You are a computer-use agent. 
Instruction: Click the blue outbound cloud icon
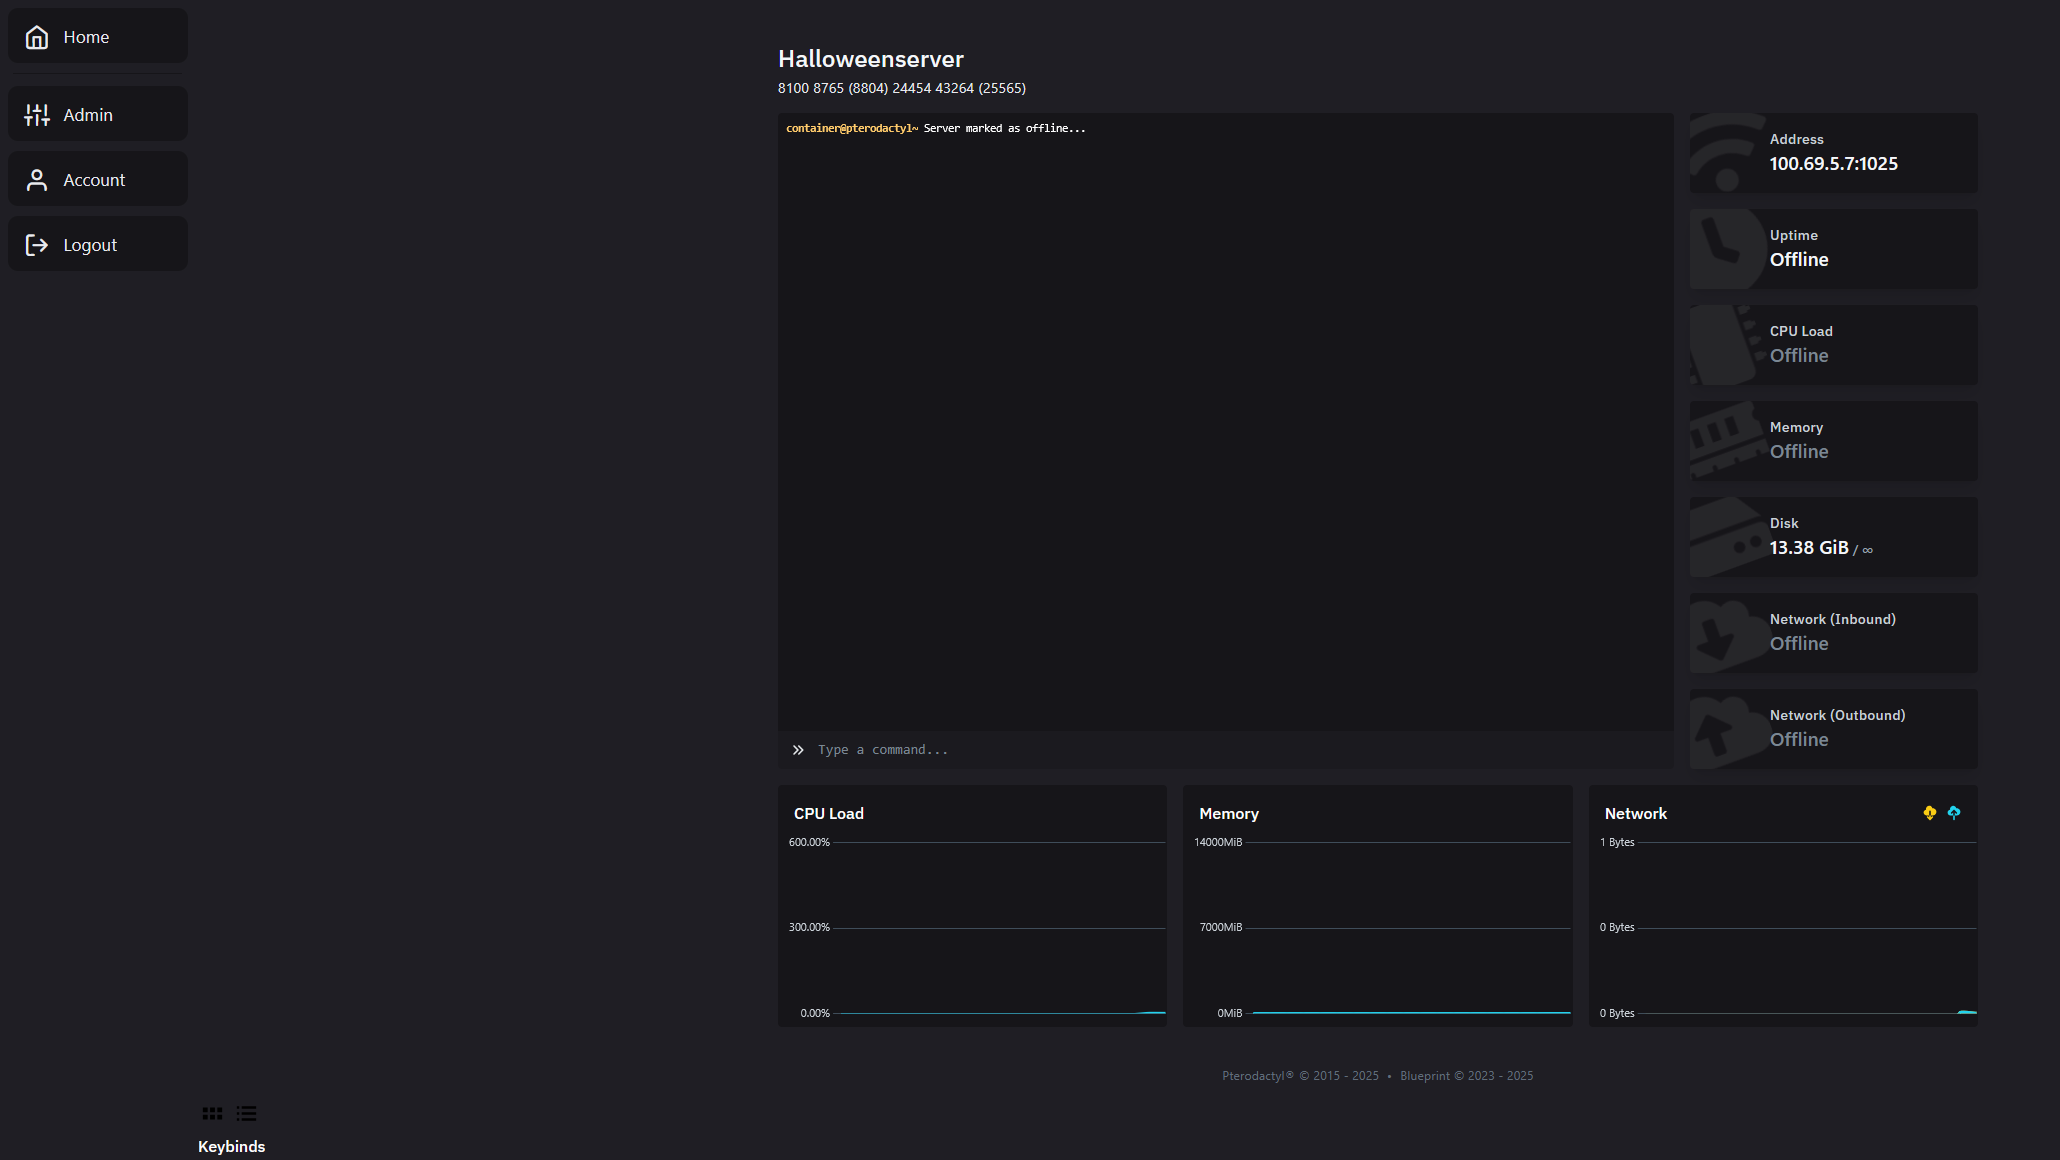1954,813
